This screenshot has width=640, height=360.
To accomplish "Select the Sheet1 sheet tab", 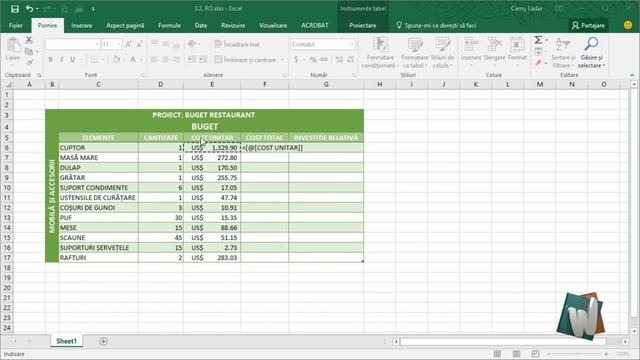I will coord(67,341).
